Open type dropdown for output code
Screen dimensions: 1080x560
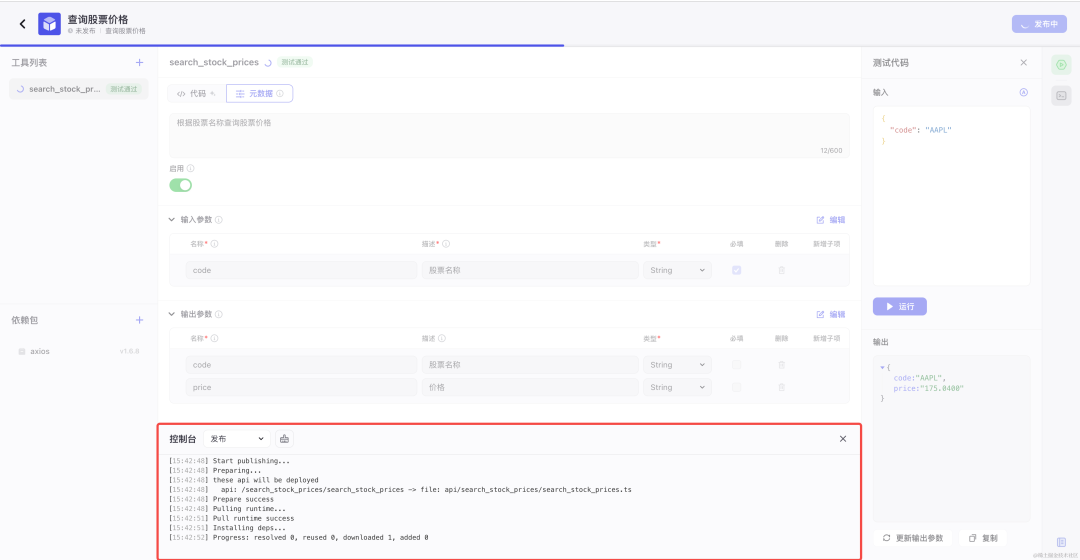677,364
